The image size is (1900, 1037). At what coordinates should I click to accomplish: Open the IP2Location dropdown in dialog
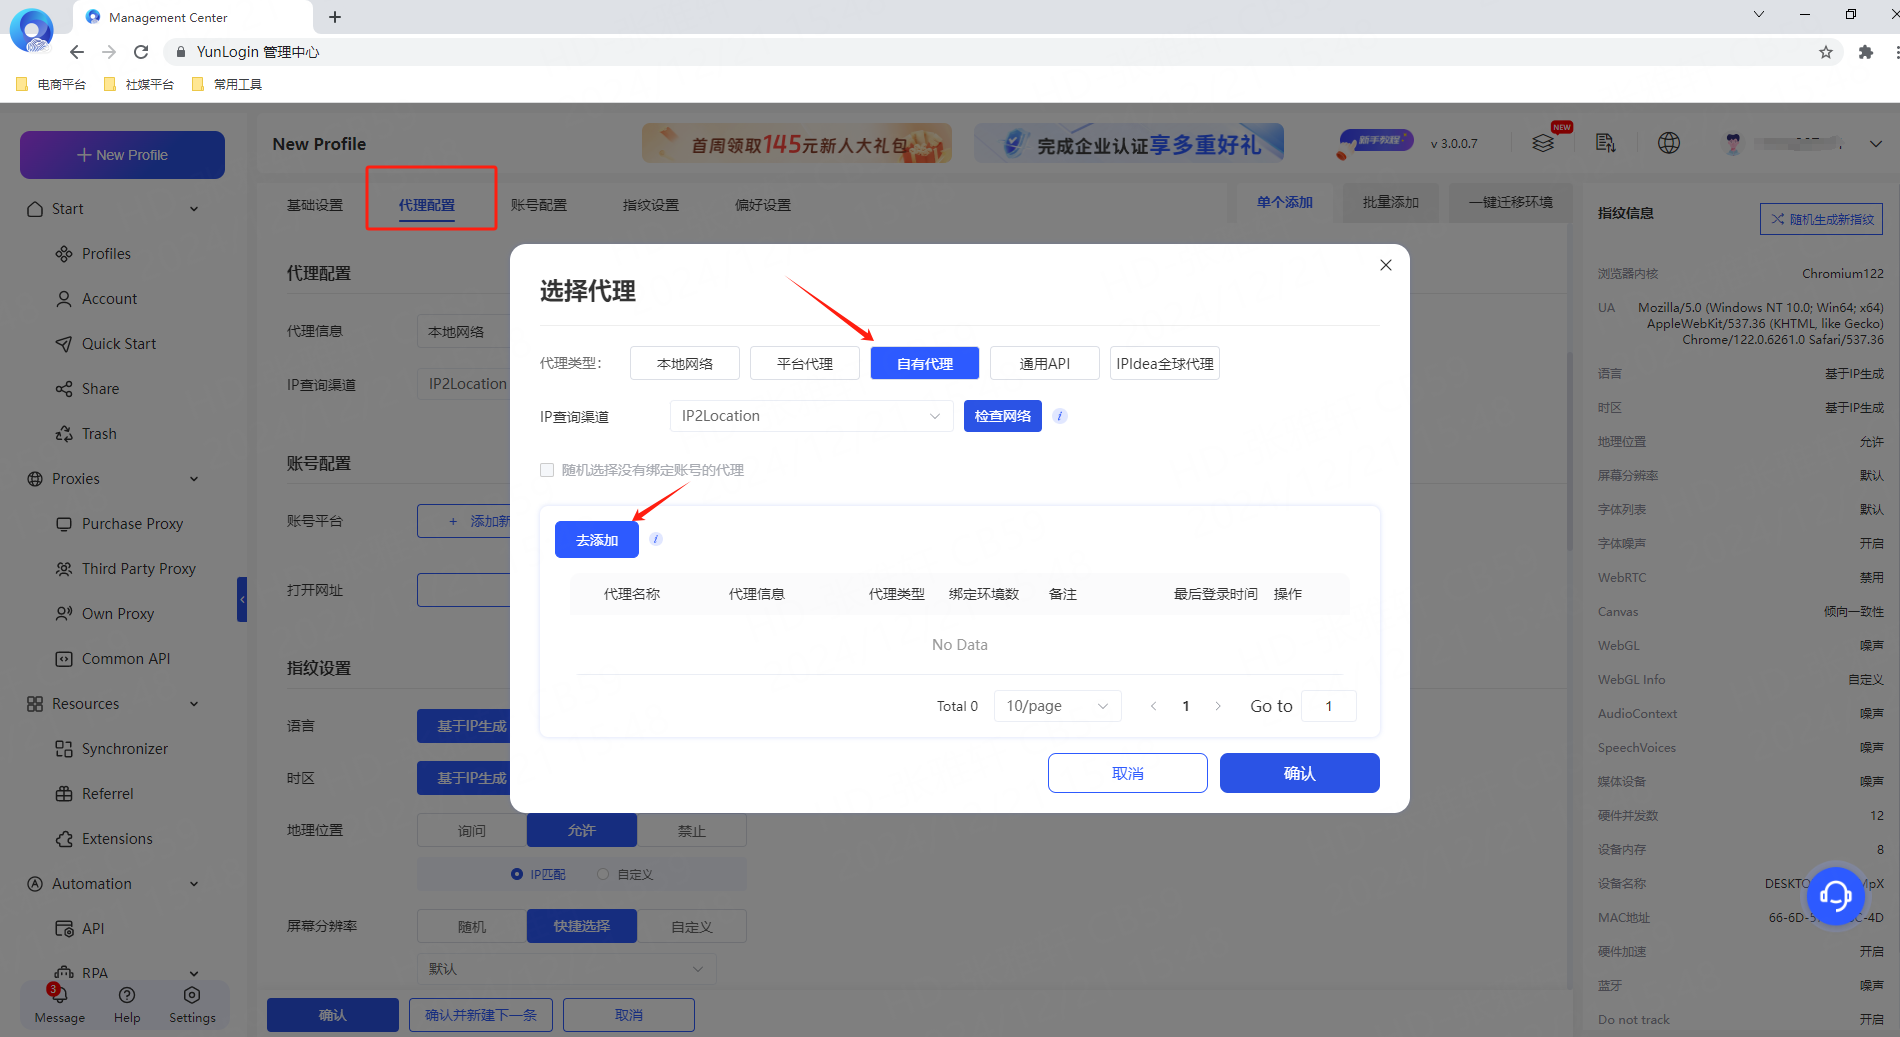(810, 416)
